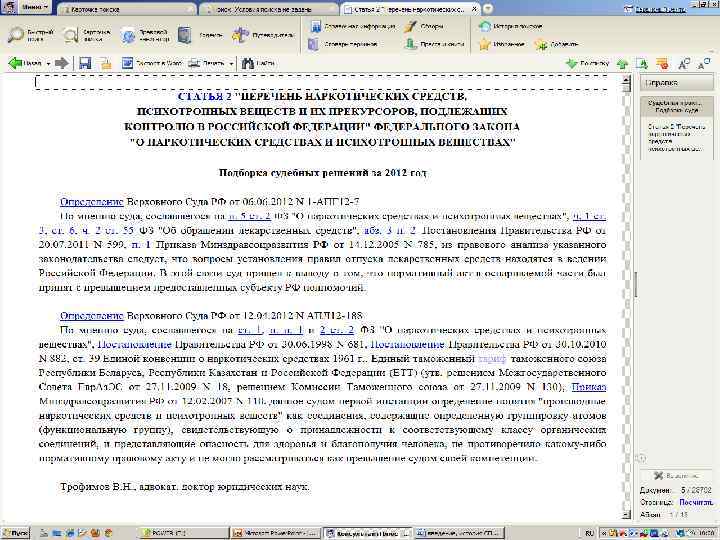The height and width of the screenshot is (540, 720).
Task: Open the тариф link
Action: [x=492, y=358]
